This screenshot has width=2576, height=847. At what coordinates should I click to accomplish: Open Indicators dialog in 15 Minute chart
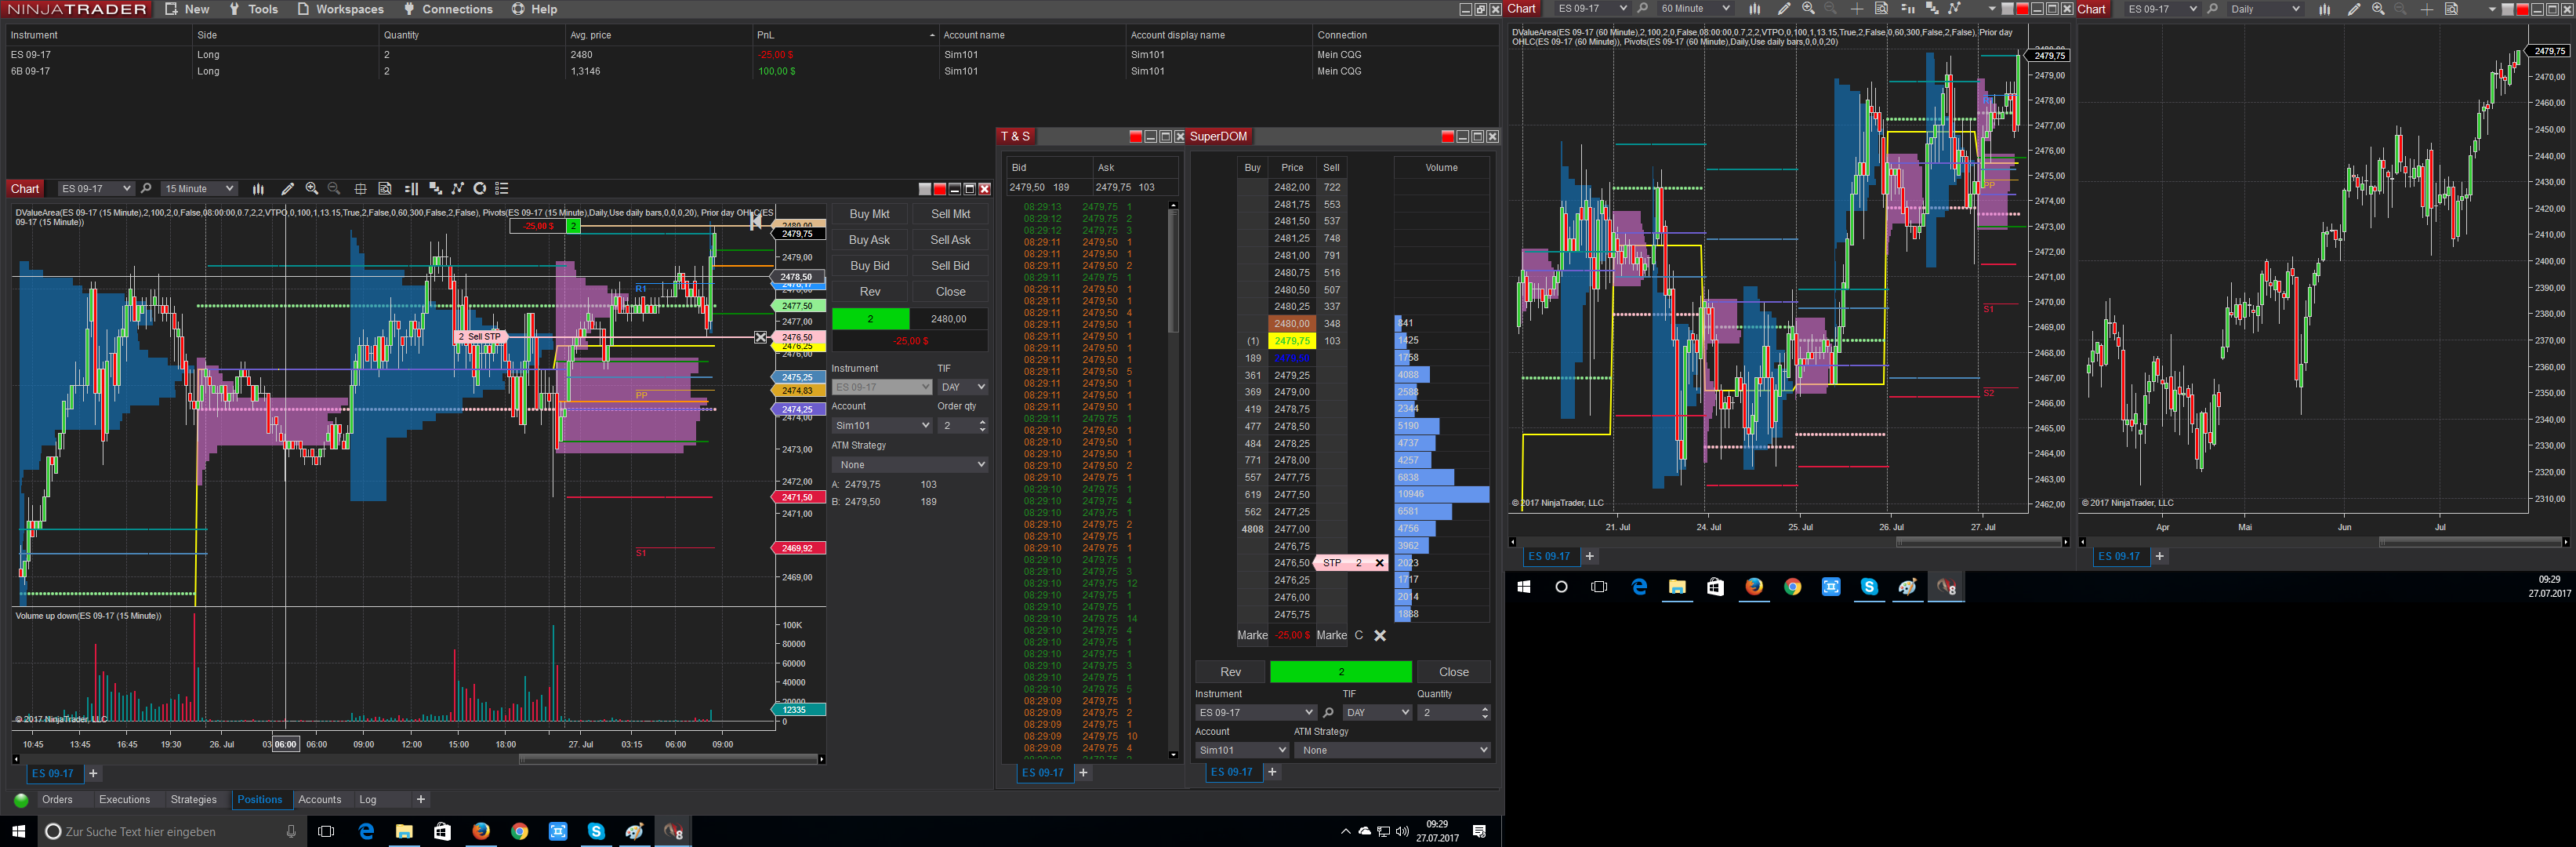[435, 189]
